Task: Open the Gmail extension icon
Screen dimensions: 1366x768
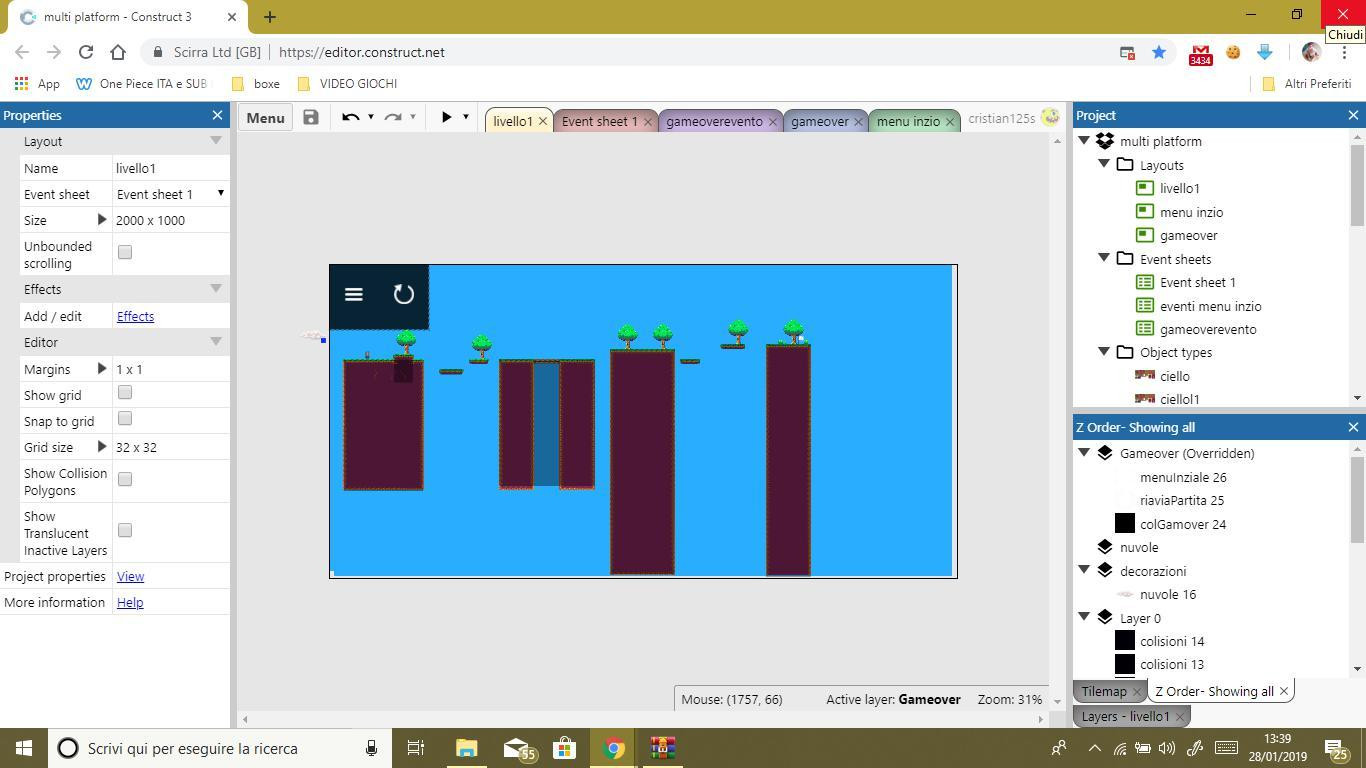Action: [1200, 53]
